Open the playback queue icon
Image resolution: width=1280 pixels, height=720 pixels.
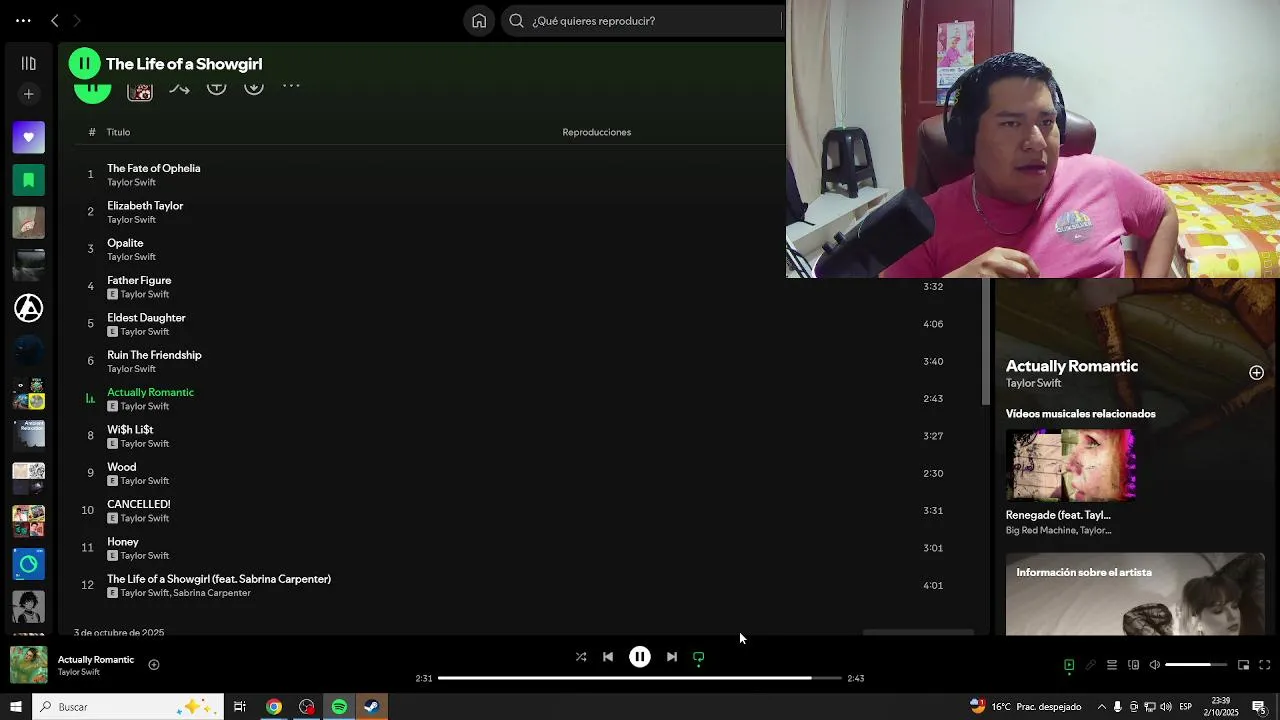click(1112, 665)
